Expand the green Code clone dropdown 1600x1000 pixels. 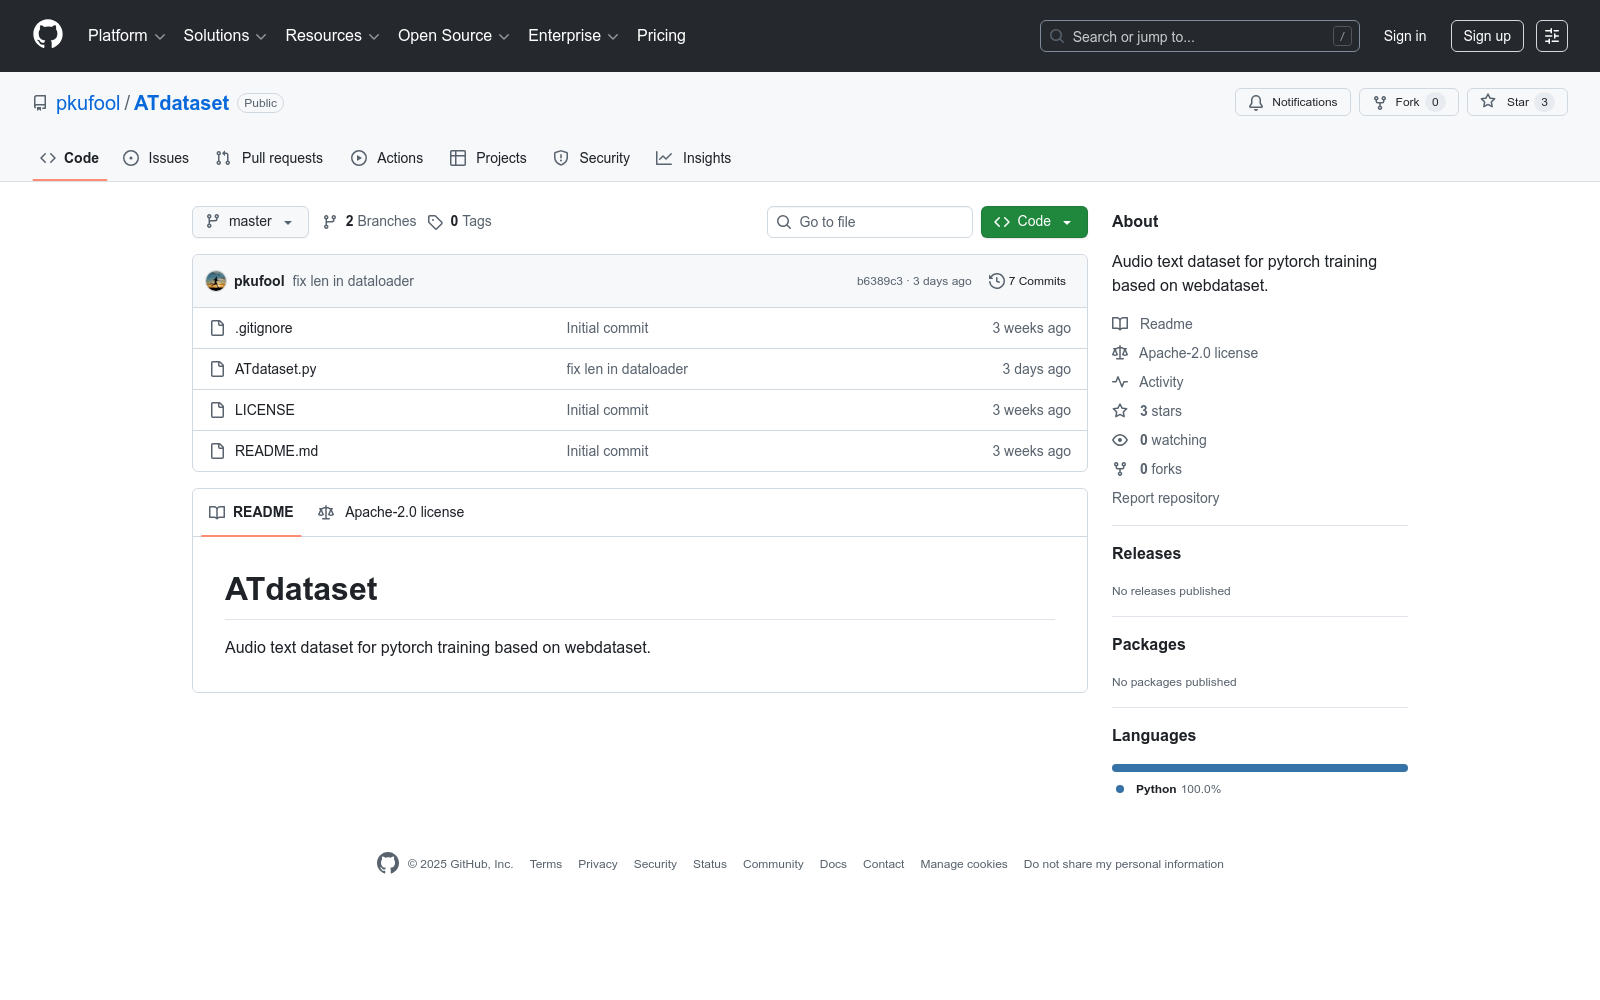click(1034, 222)
